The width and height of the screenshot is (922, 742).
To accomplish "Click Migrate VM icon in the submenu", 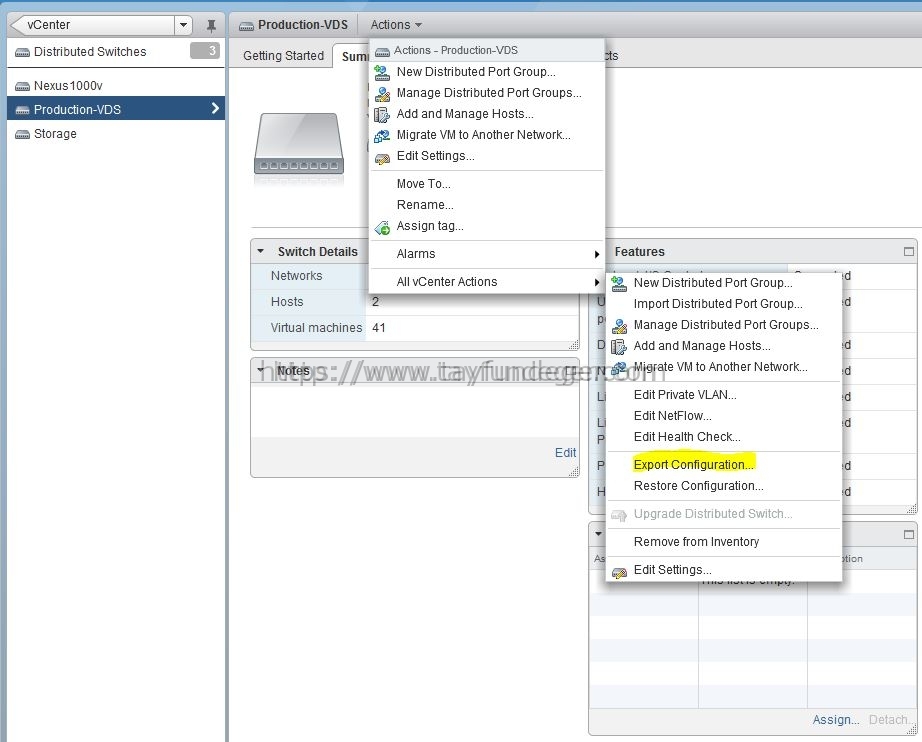I will tap(619, 368).
